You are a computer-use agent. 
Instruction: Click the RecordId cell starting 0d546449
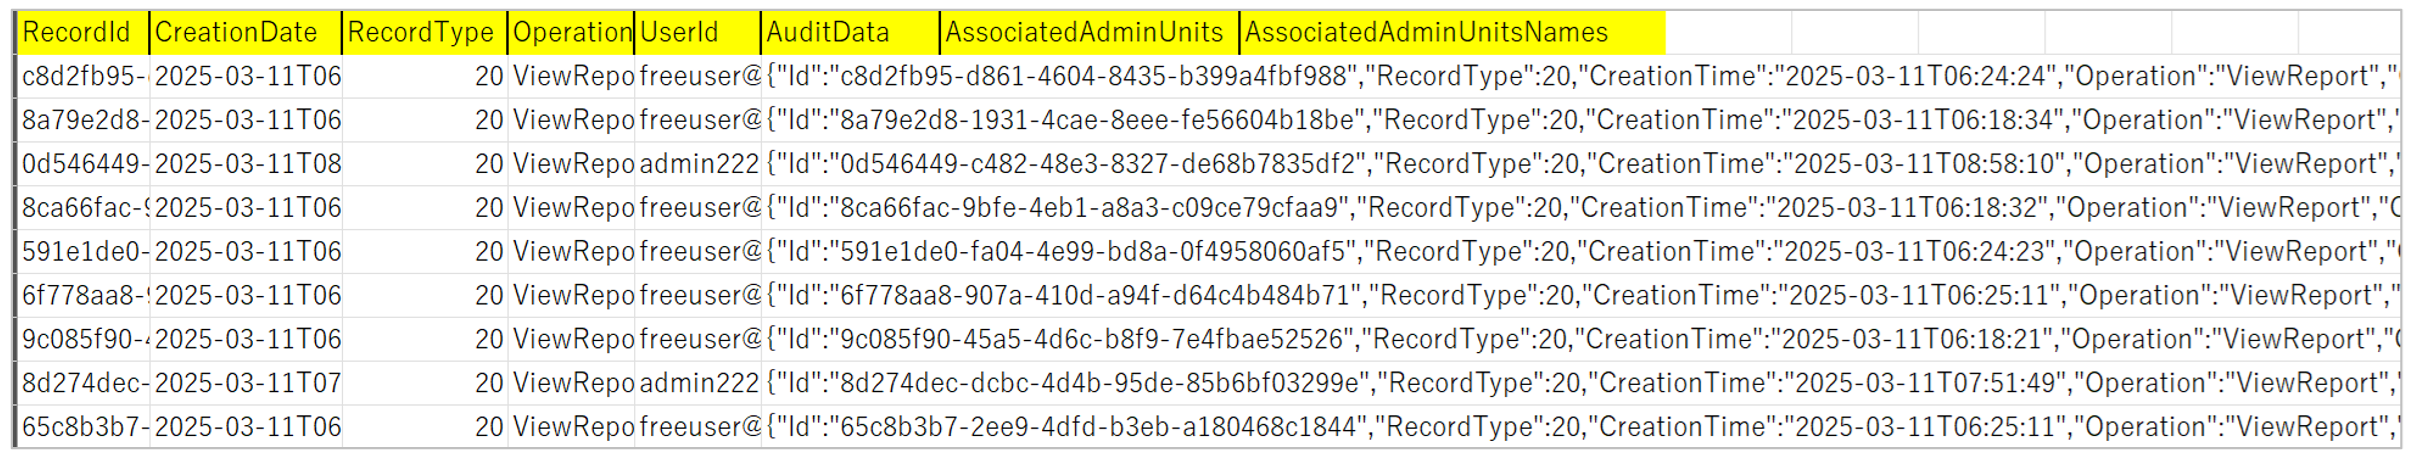click(x=84, y=164)
